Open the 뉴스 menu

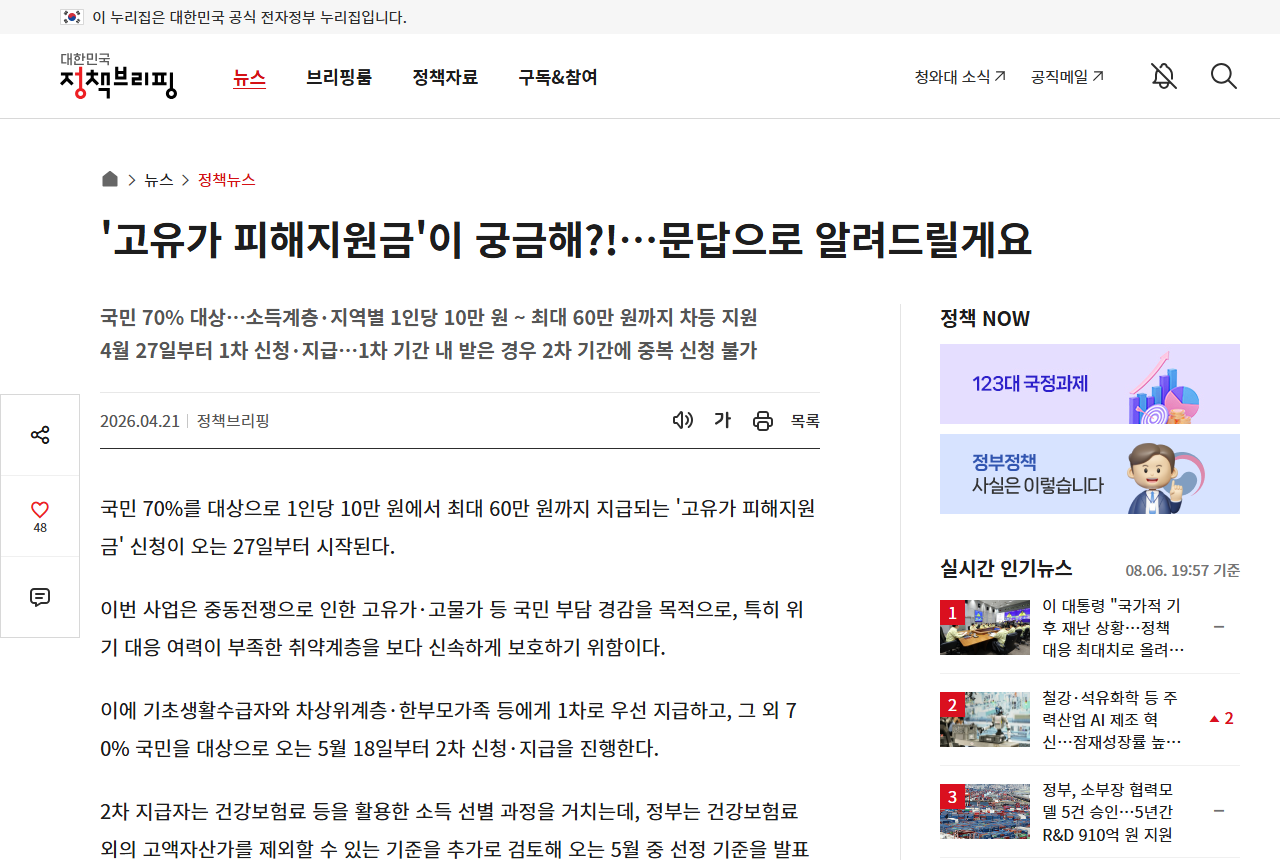[249, 77]
